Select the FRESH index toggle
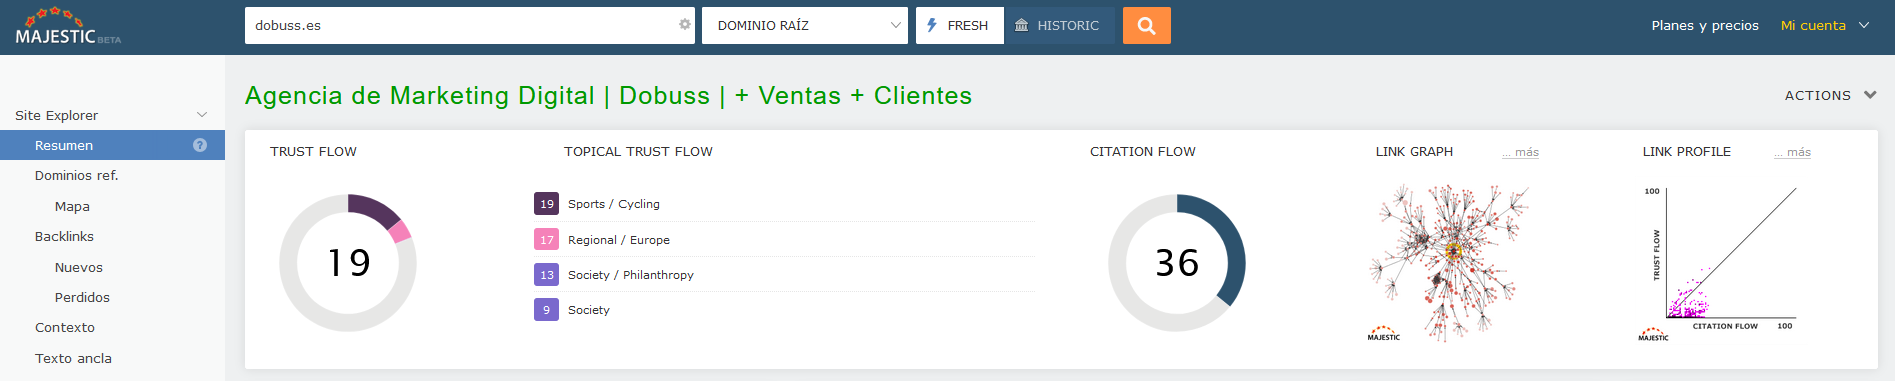 point(960,26)
